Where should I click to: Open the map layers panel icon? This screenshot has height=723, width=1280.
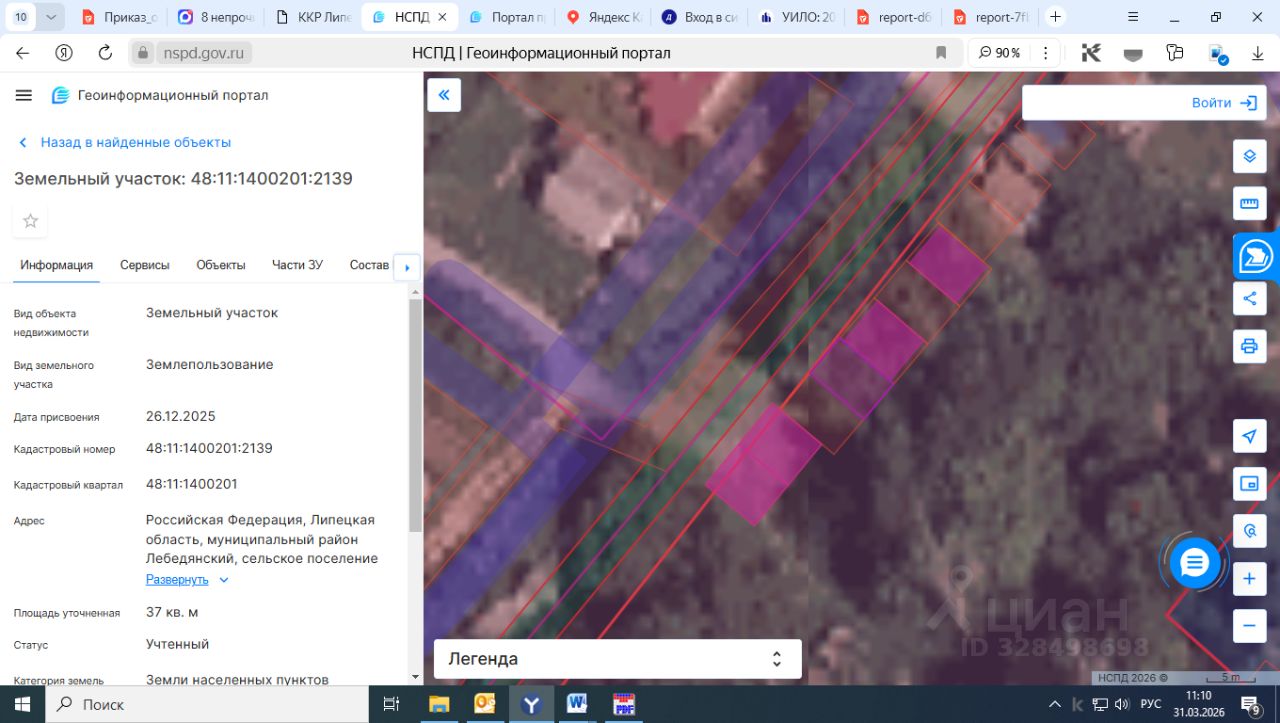click(1249, 157)
